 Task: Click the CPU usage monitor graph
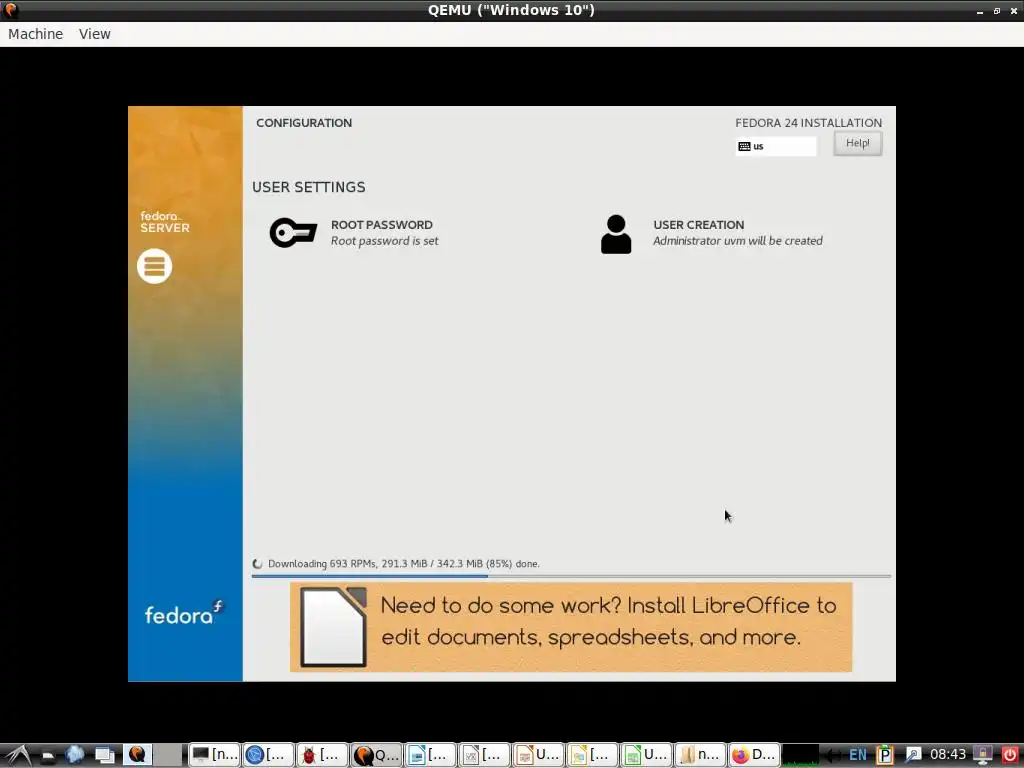[x=800, y=755]
